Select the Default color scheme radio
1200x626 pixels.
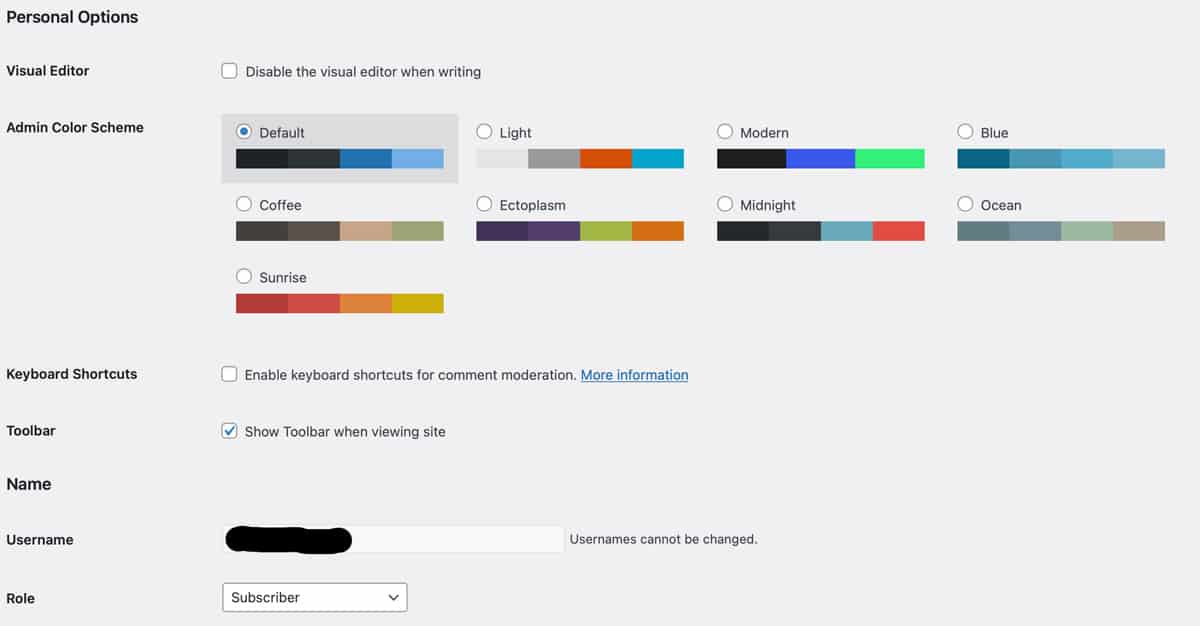point(244,132)
